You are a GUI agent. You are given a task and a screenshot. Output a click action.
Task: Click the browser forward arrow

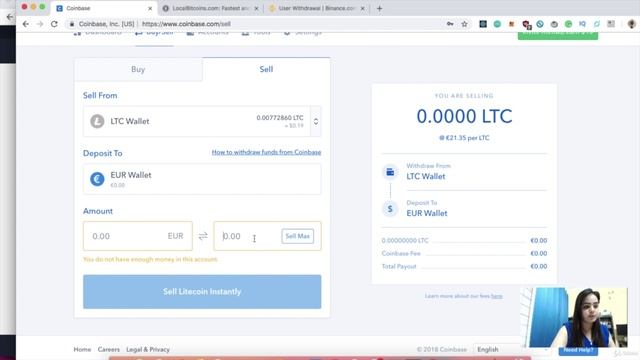coord(40,24)
